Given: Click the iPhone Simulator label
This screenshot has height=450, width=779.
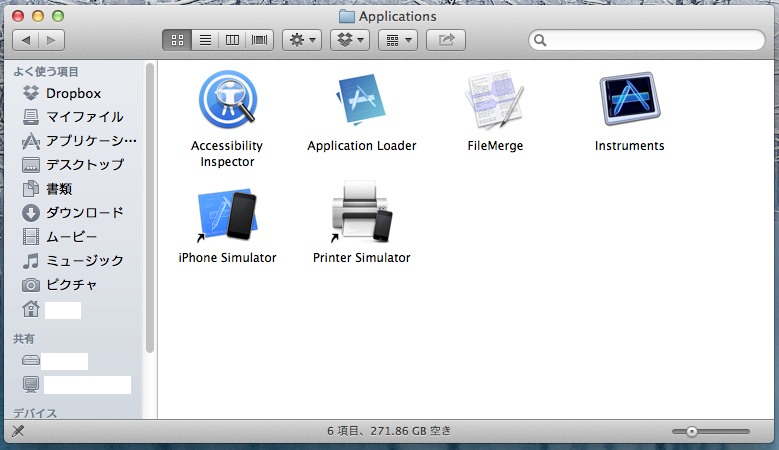Looking at the screenshot, I should point(227,257).
